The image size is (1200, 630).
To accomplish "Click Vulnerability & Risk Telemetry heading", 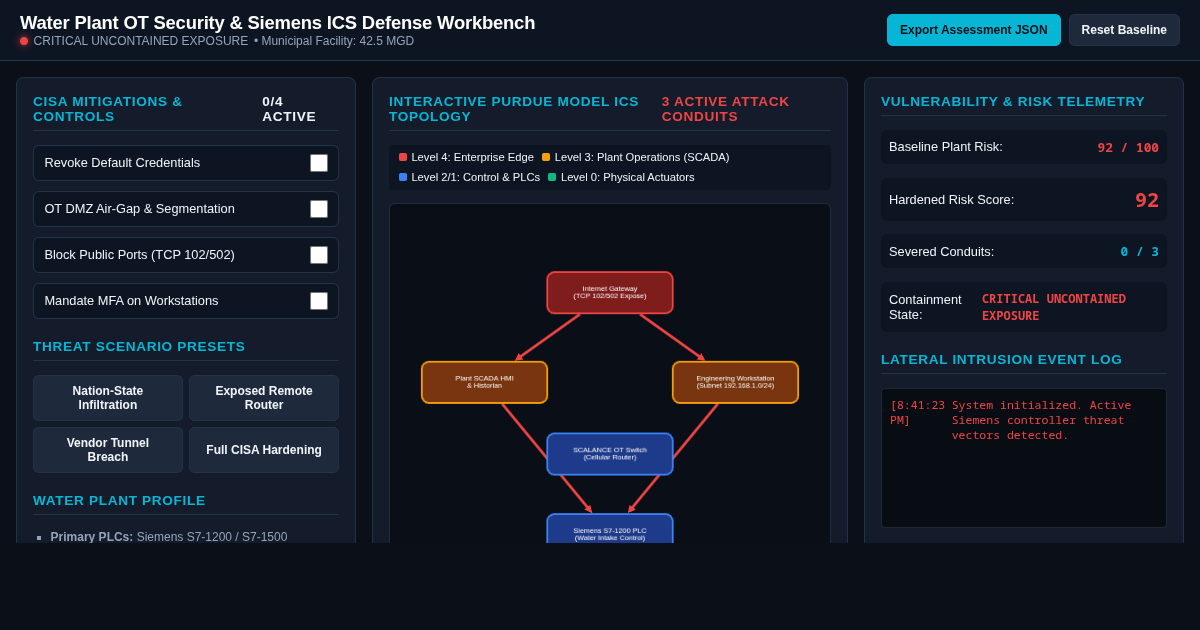I will click(1013, 101).
